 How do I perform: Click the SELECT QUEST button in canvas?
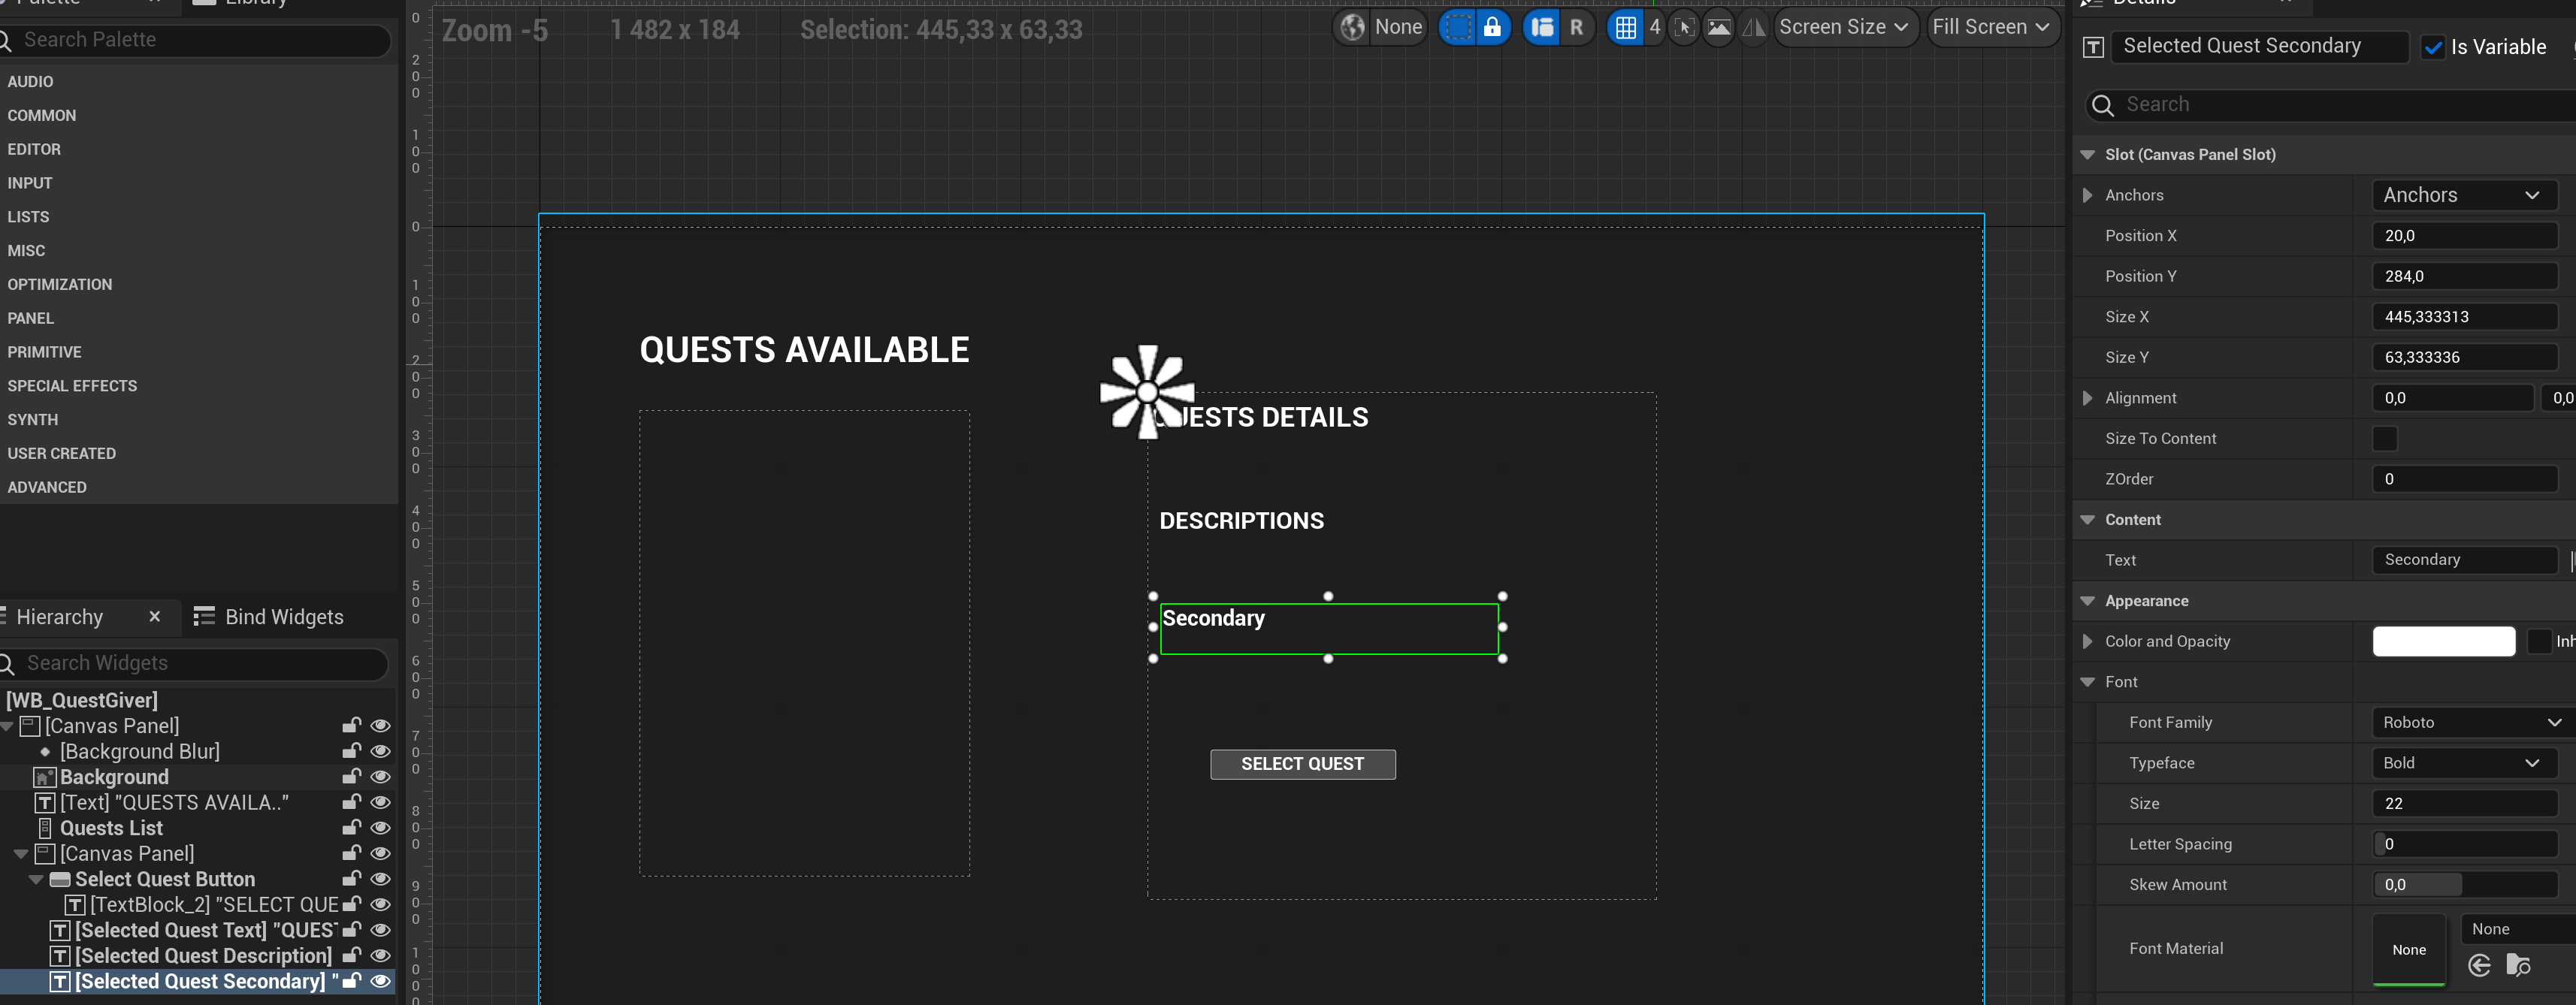pos(1302,764)
